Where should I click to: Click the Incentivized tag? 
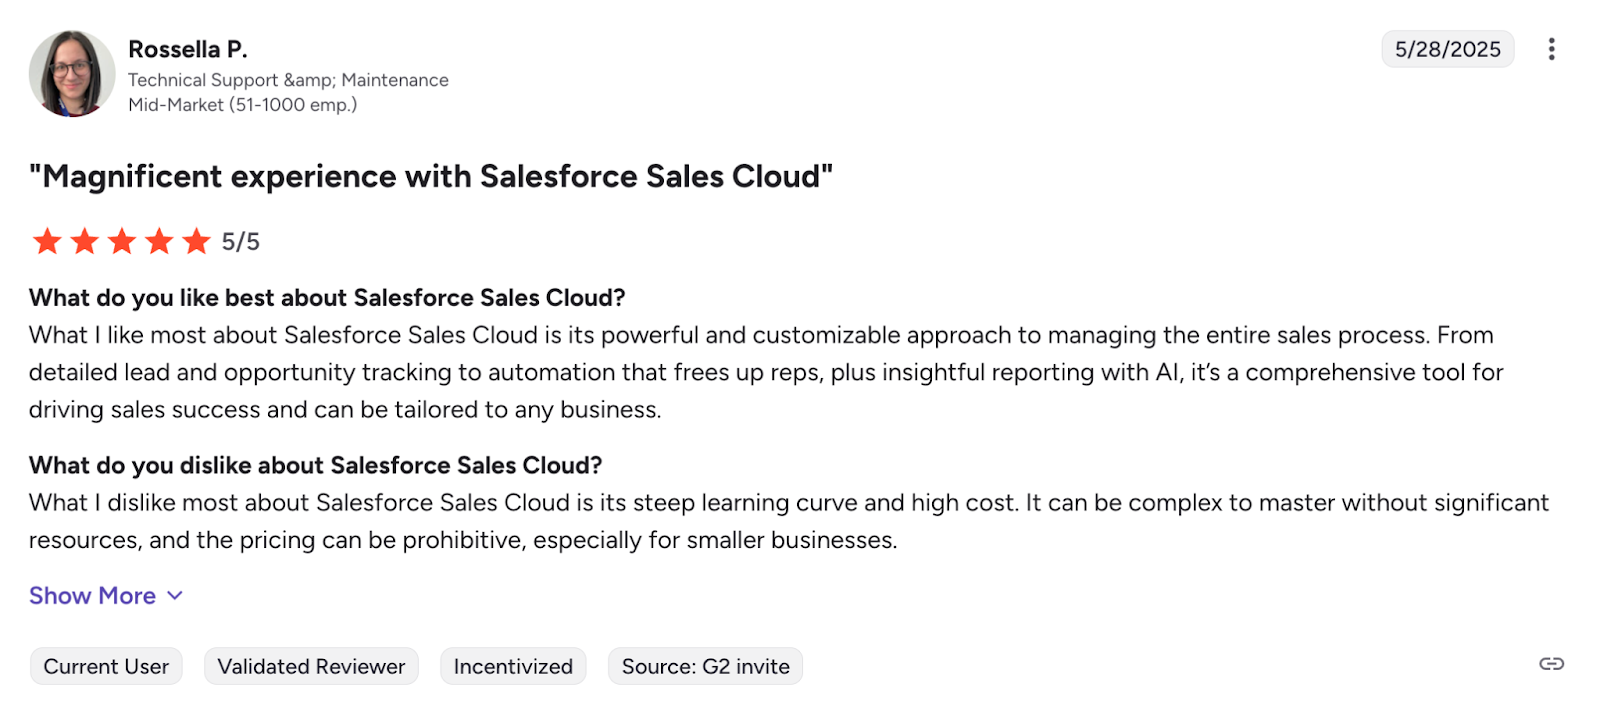pos(513,665)
